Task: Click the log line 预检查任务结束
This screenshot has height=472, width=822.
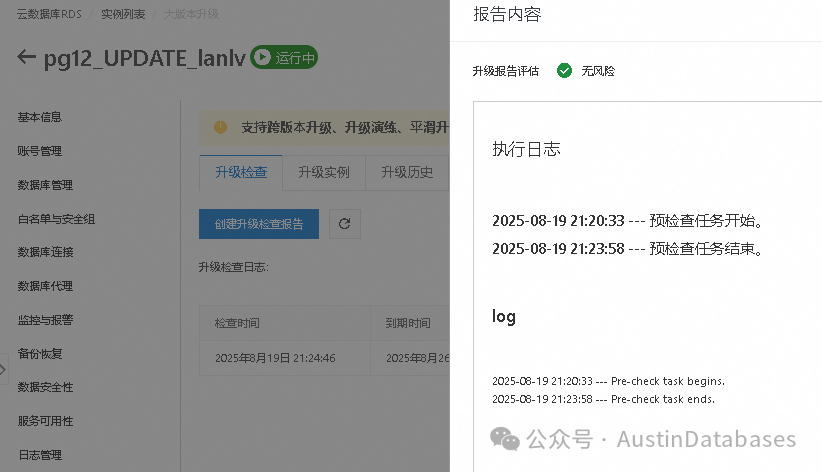Action: coord(628,249)
